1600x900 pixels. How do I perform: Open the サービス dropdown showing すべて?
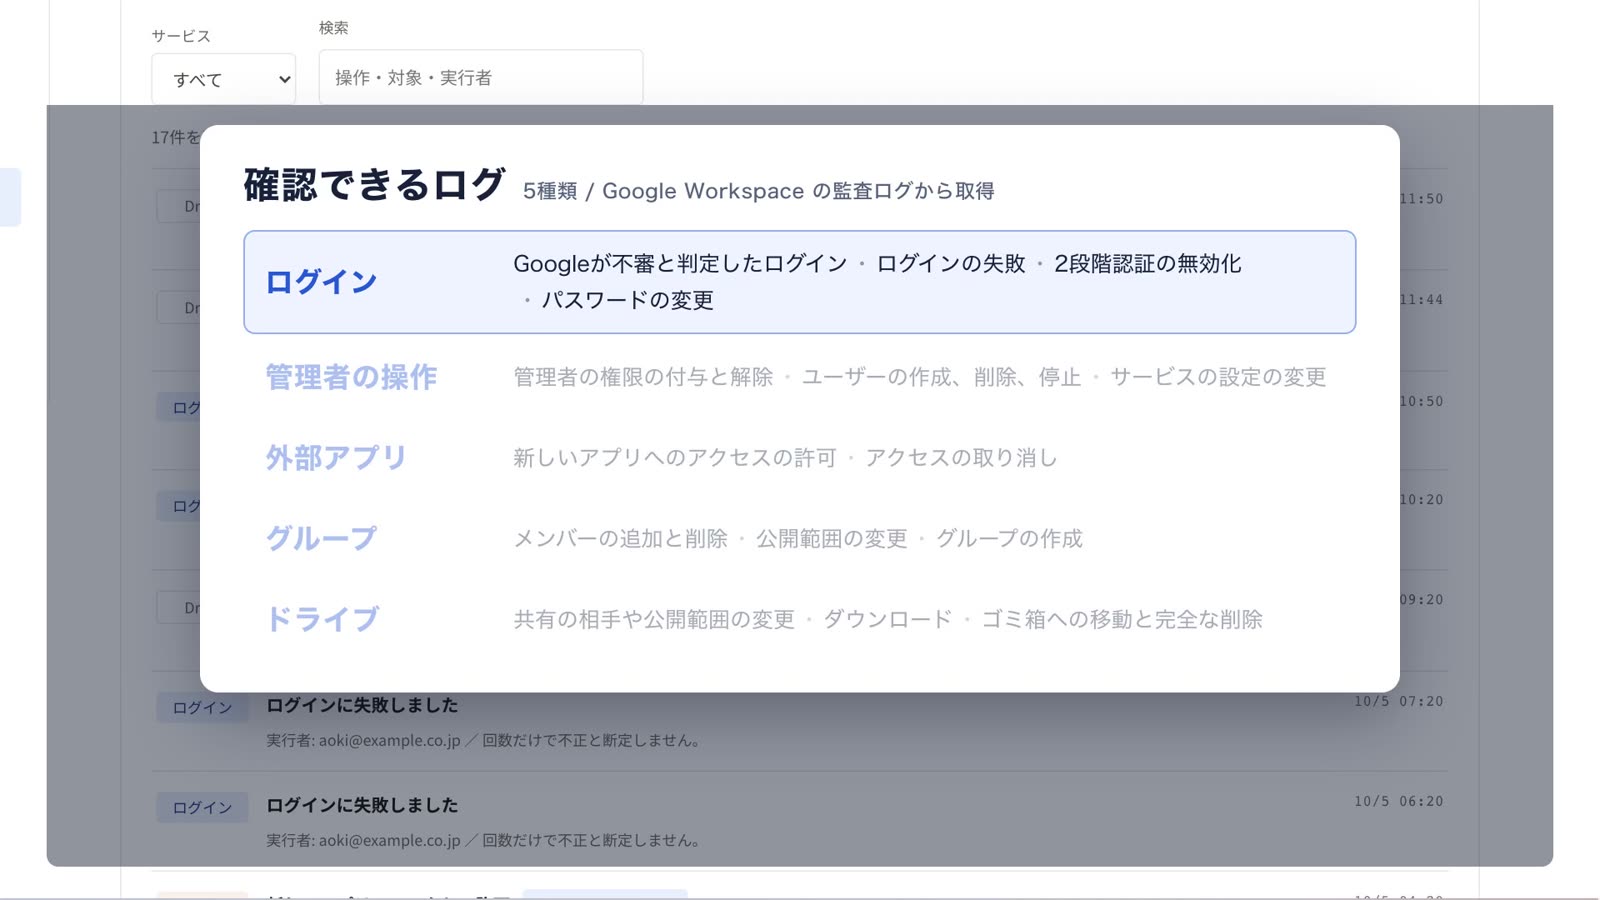[x=224, y=79]
